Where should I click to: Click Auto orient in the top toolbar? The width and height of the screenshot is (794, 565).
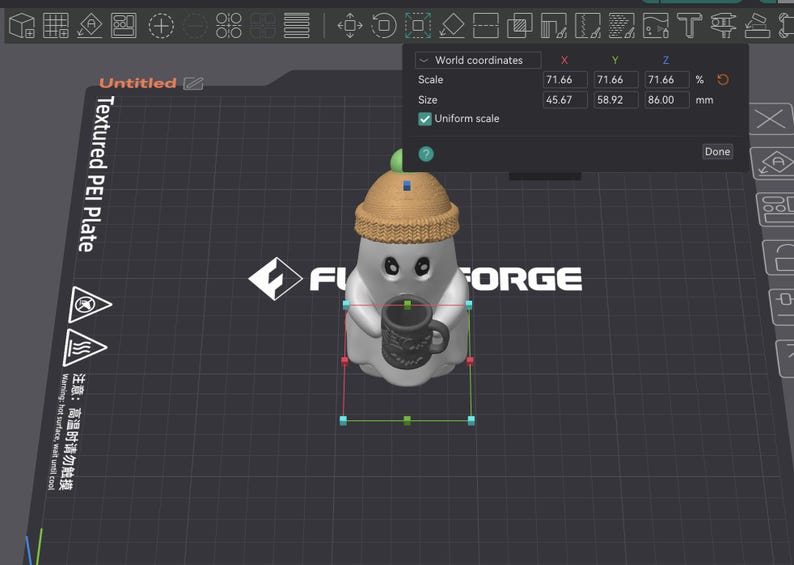tap(90, 25)
